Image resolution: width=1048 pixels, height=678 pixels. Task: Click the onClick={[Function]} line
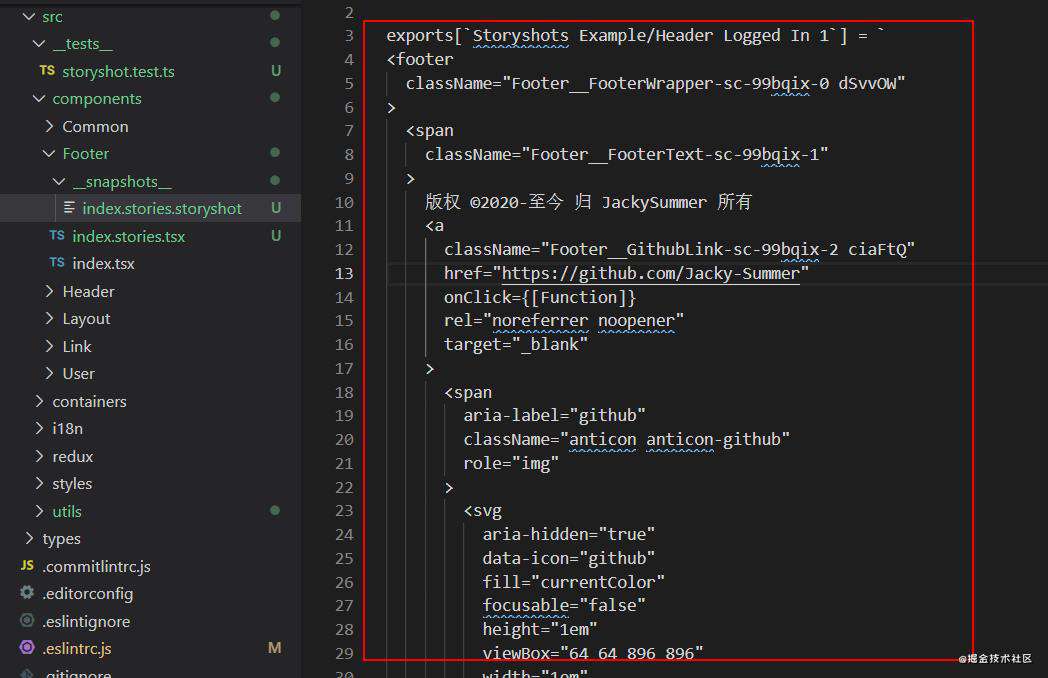[540, 297]
